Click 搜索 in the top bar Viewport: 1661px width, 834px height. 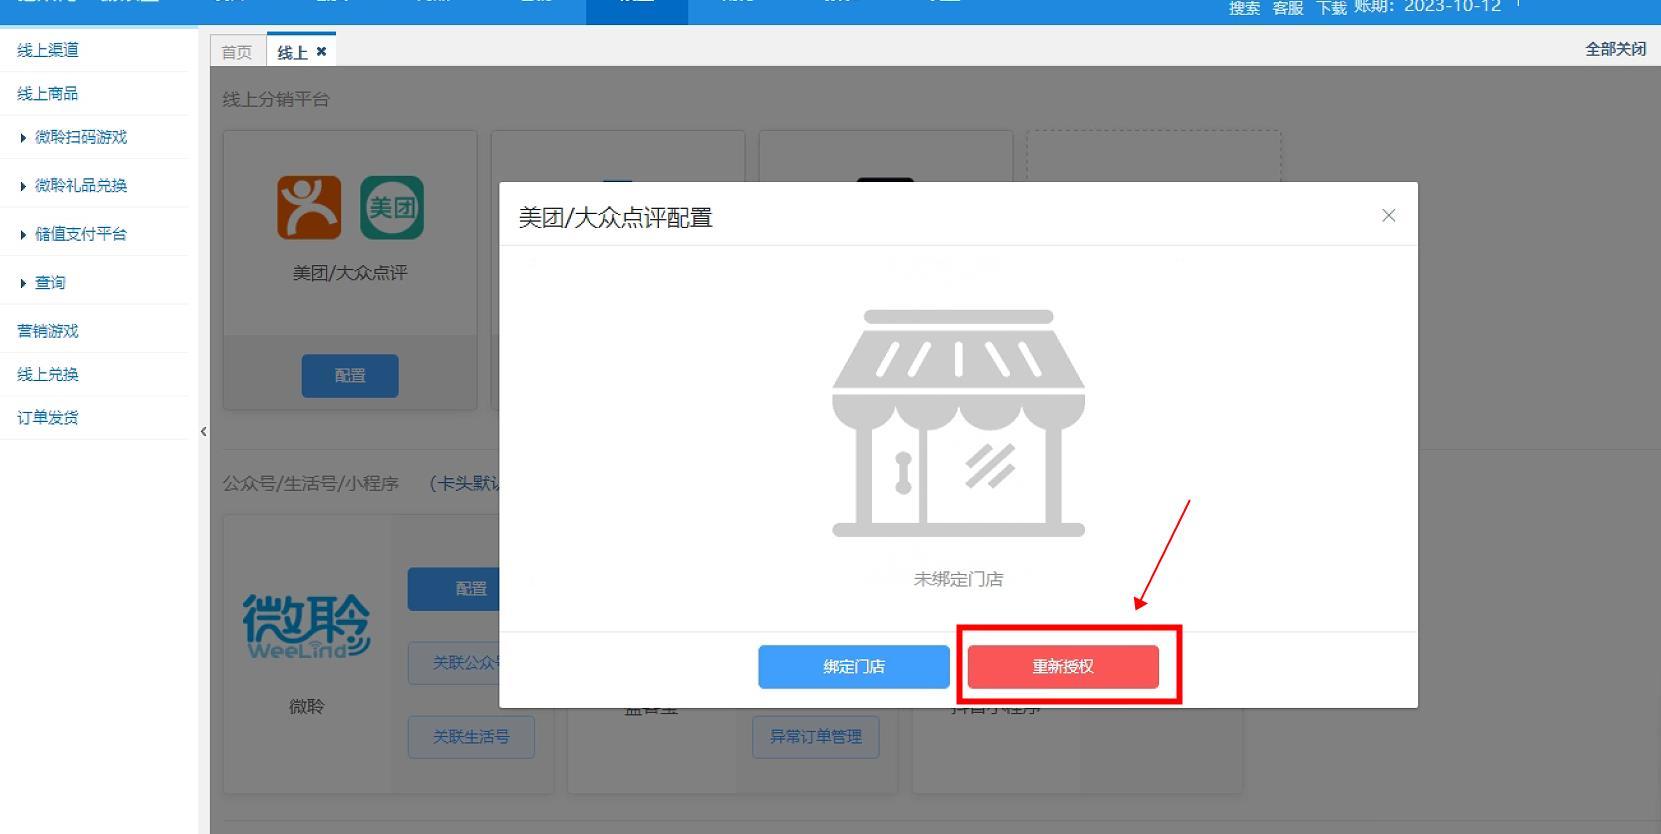[x=1244, y=8]
